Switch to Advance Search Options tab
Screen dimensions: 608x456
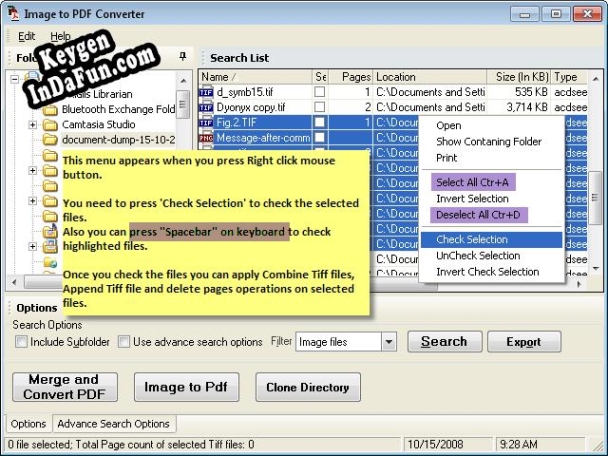(114, 424)
